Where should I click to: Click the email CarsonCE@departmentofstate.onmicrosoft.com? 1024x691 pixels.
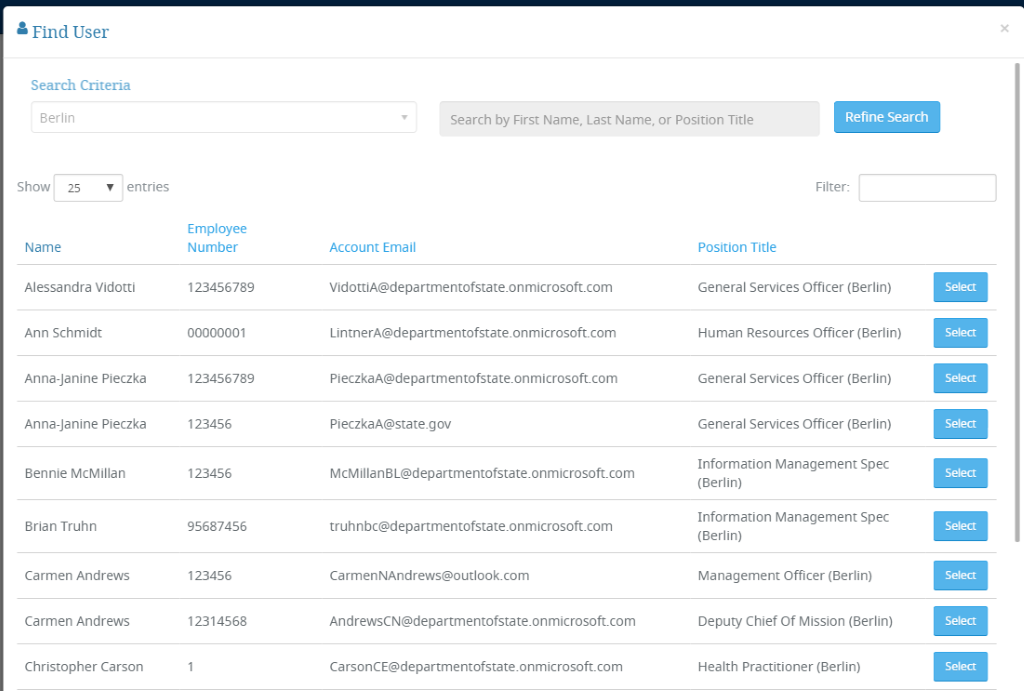pos(476,667)
